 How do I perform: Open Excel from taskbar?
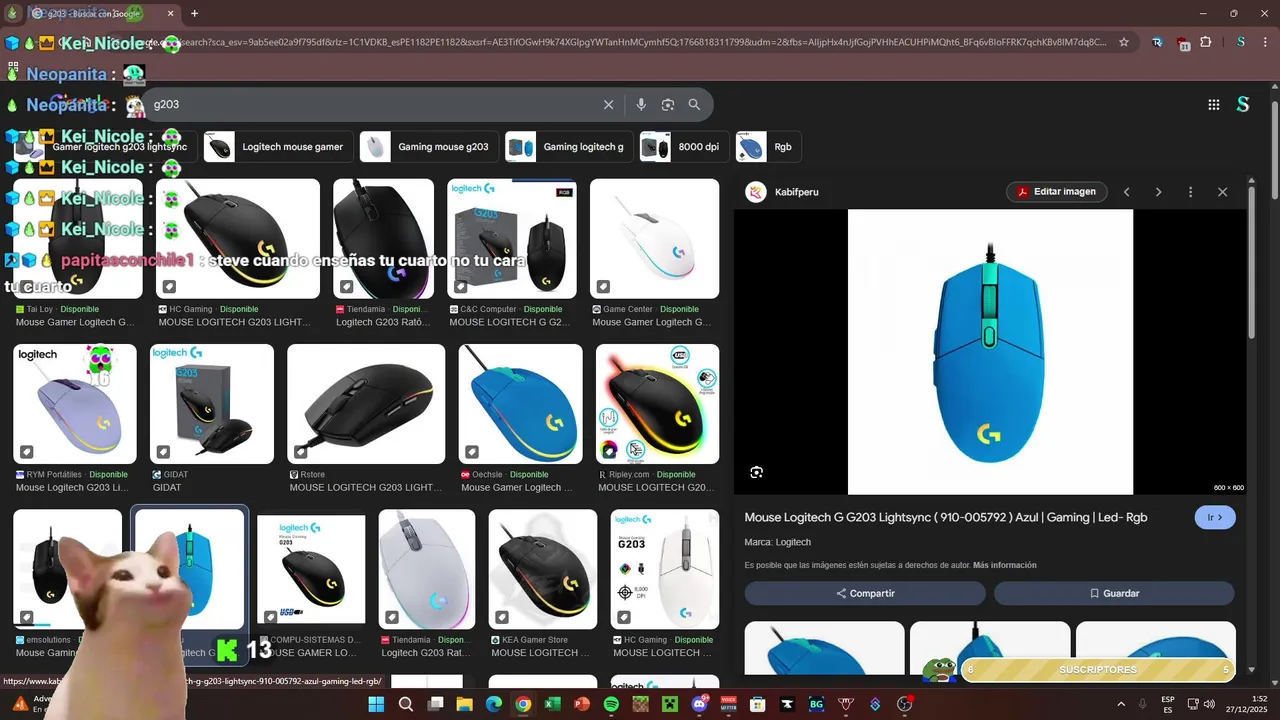[552, 704]
